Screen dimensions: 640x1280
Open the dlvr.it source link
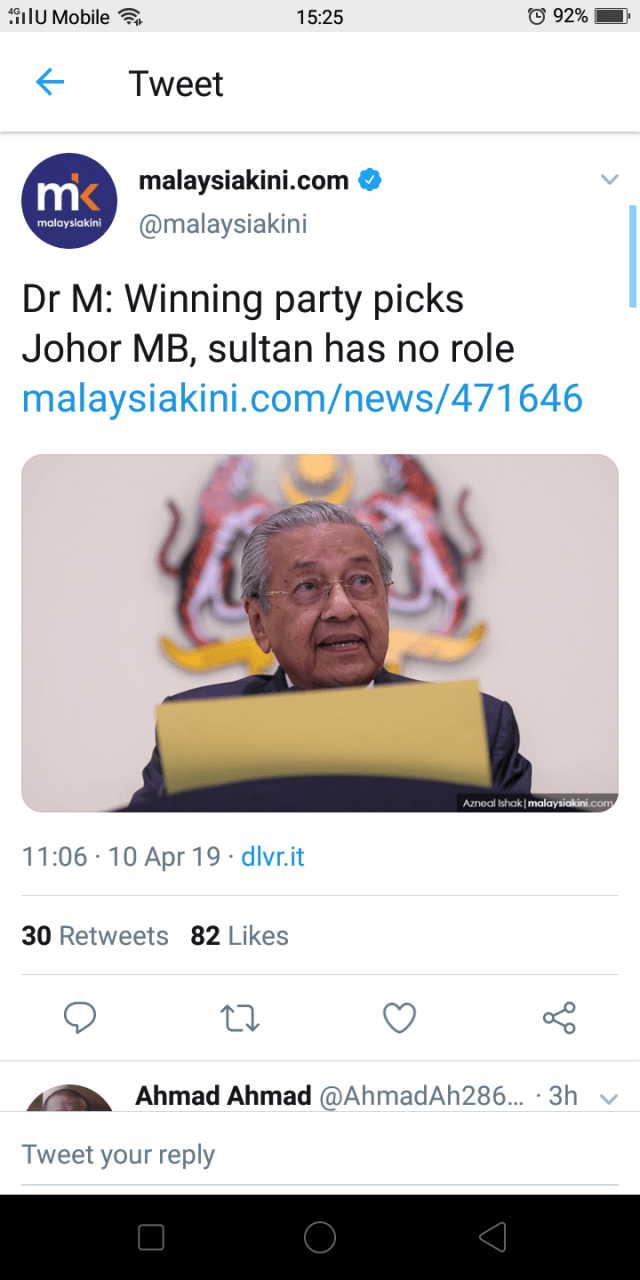(273, 857)
